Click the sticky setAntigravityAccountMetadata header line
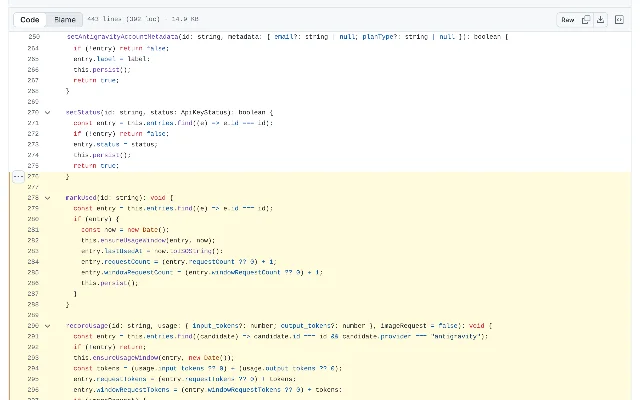This screenshot has height=400, width=640. coord(287,37)
